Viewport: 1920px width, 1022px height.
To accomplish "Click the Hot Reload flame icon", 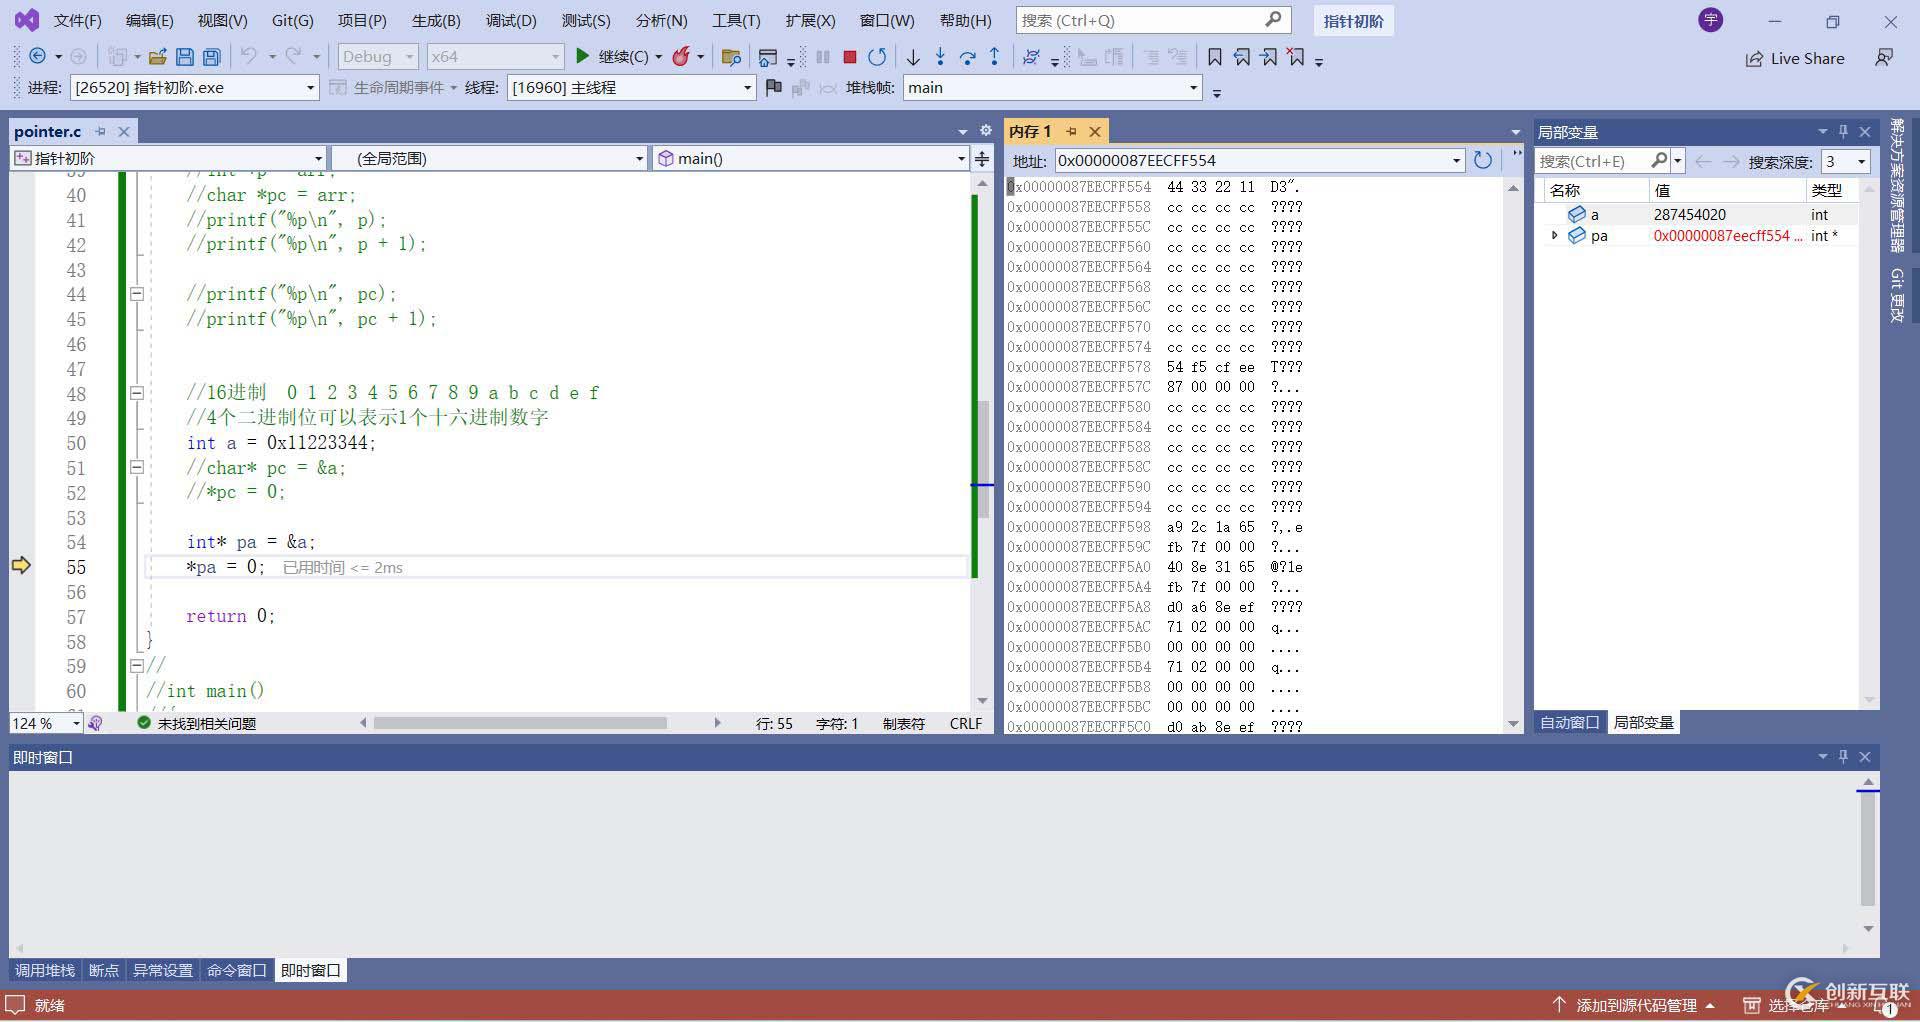I will tap(681, 57).
